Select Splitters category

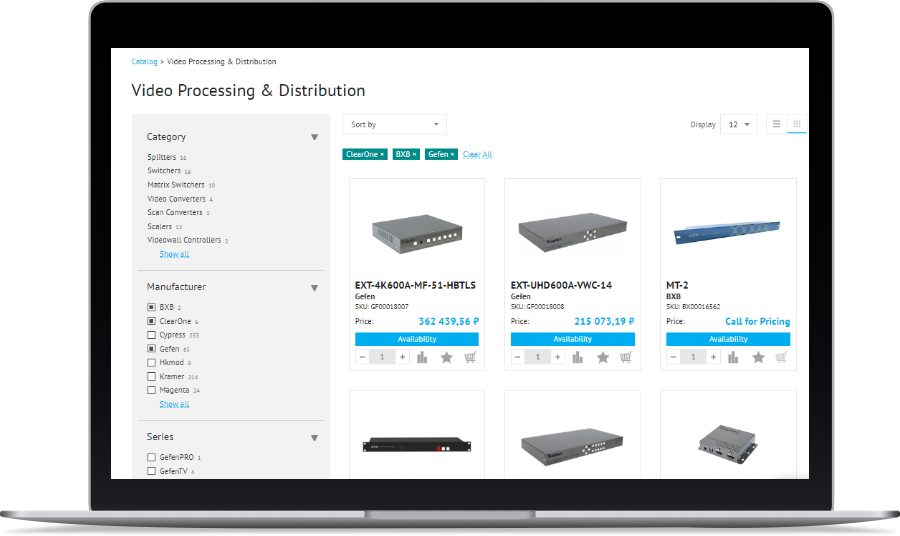[162, 157]
